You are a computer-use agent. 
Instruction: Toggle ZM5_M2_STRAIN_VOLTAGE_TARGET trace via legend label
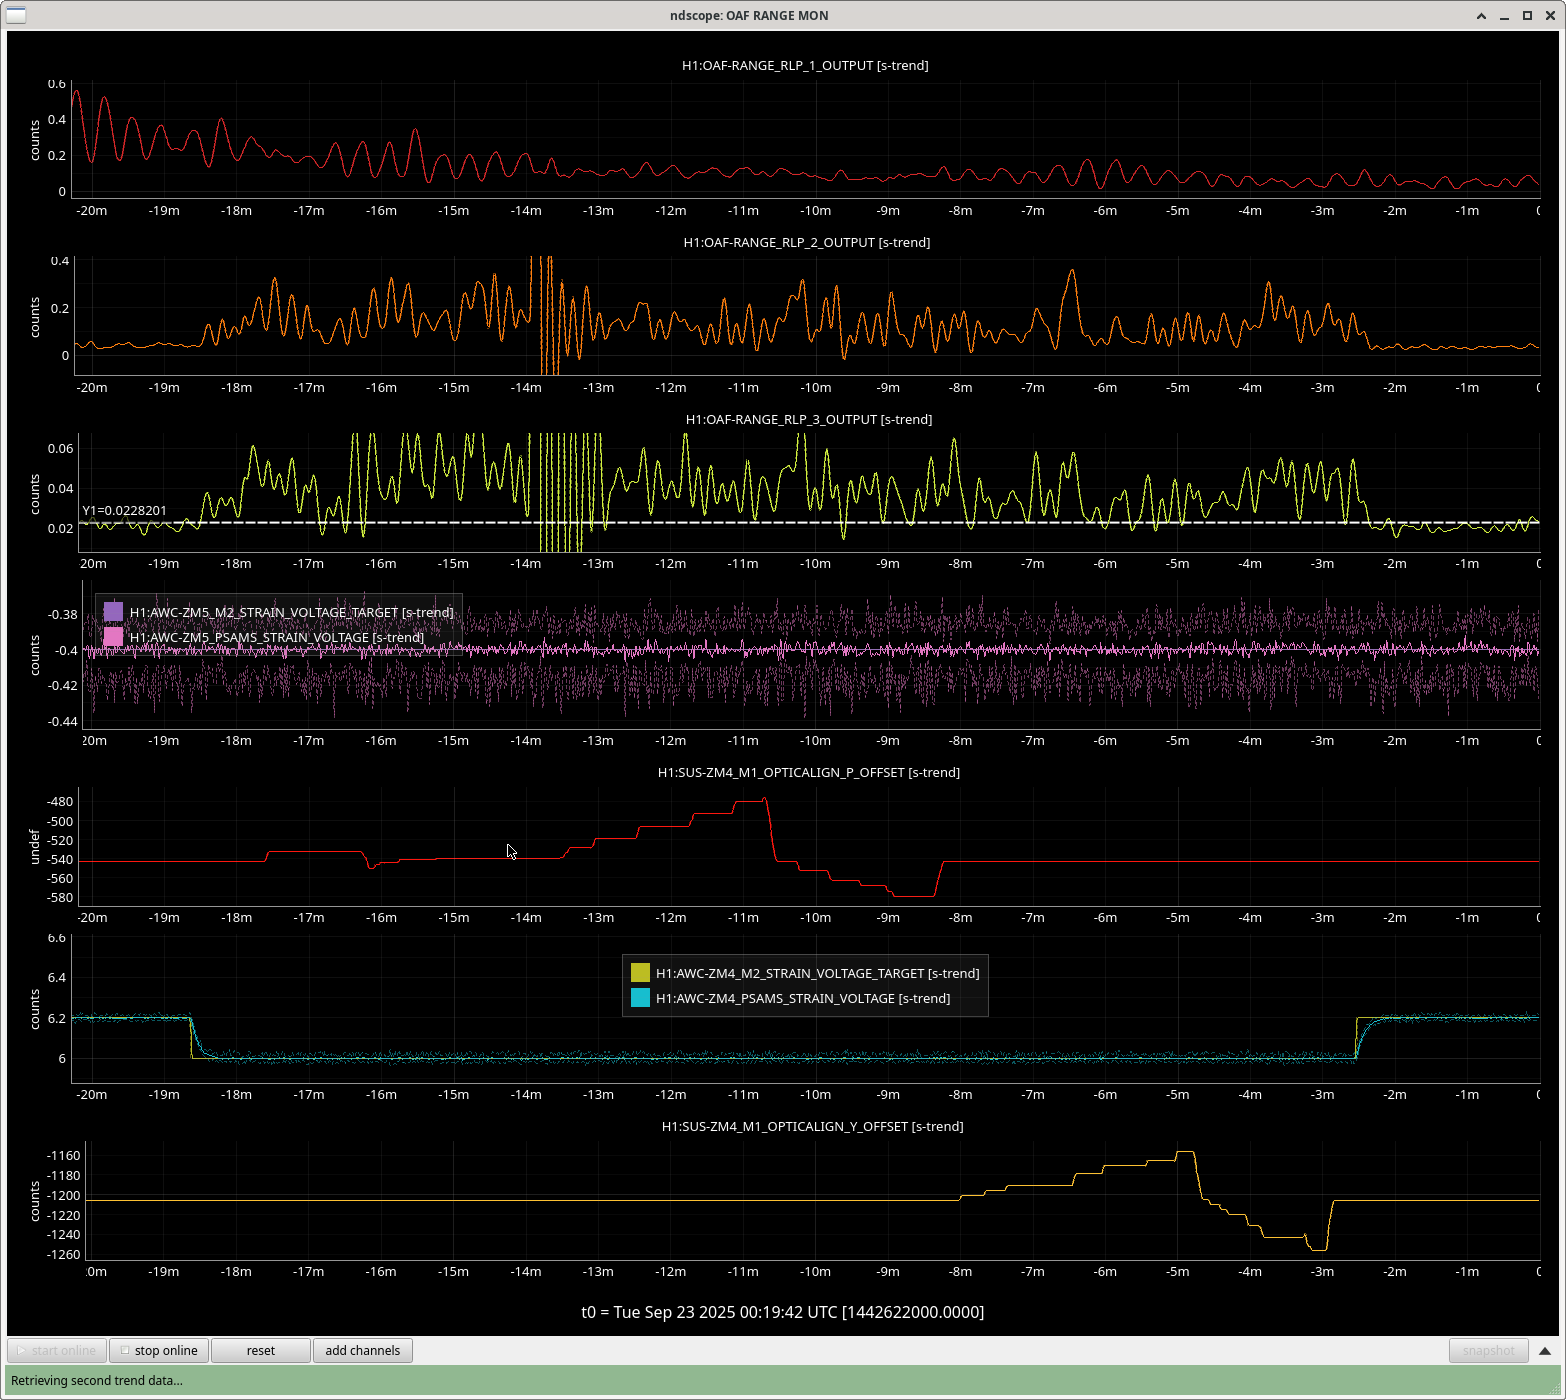pos(291,612)
